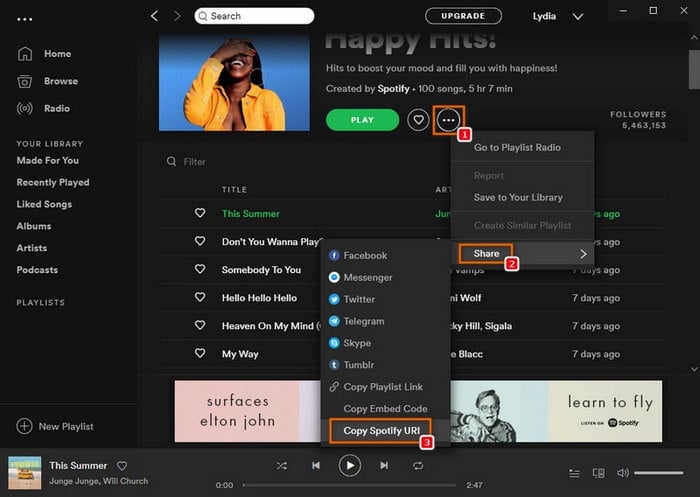Click the UPGRADE button

[x=463, y=16]
